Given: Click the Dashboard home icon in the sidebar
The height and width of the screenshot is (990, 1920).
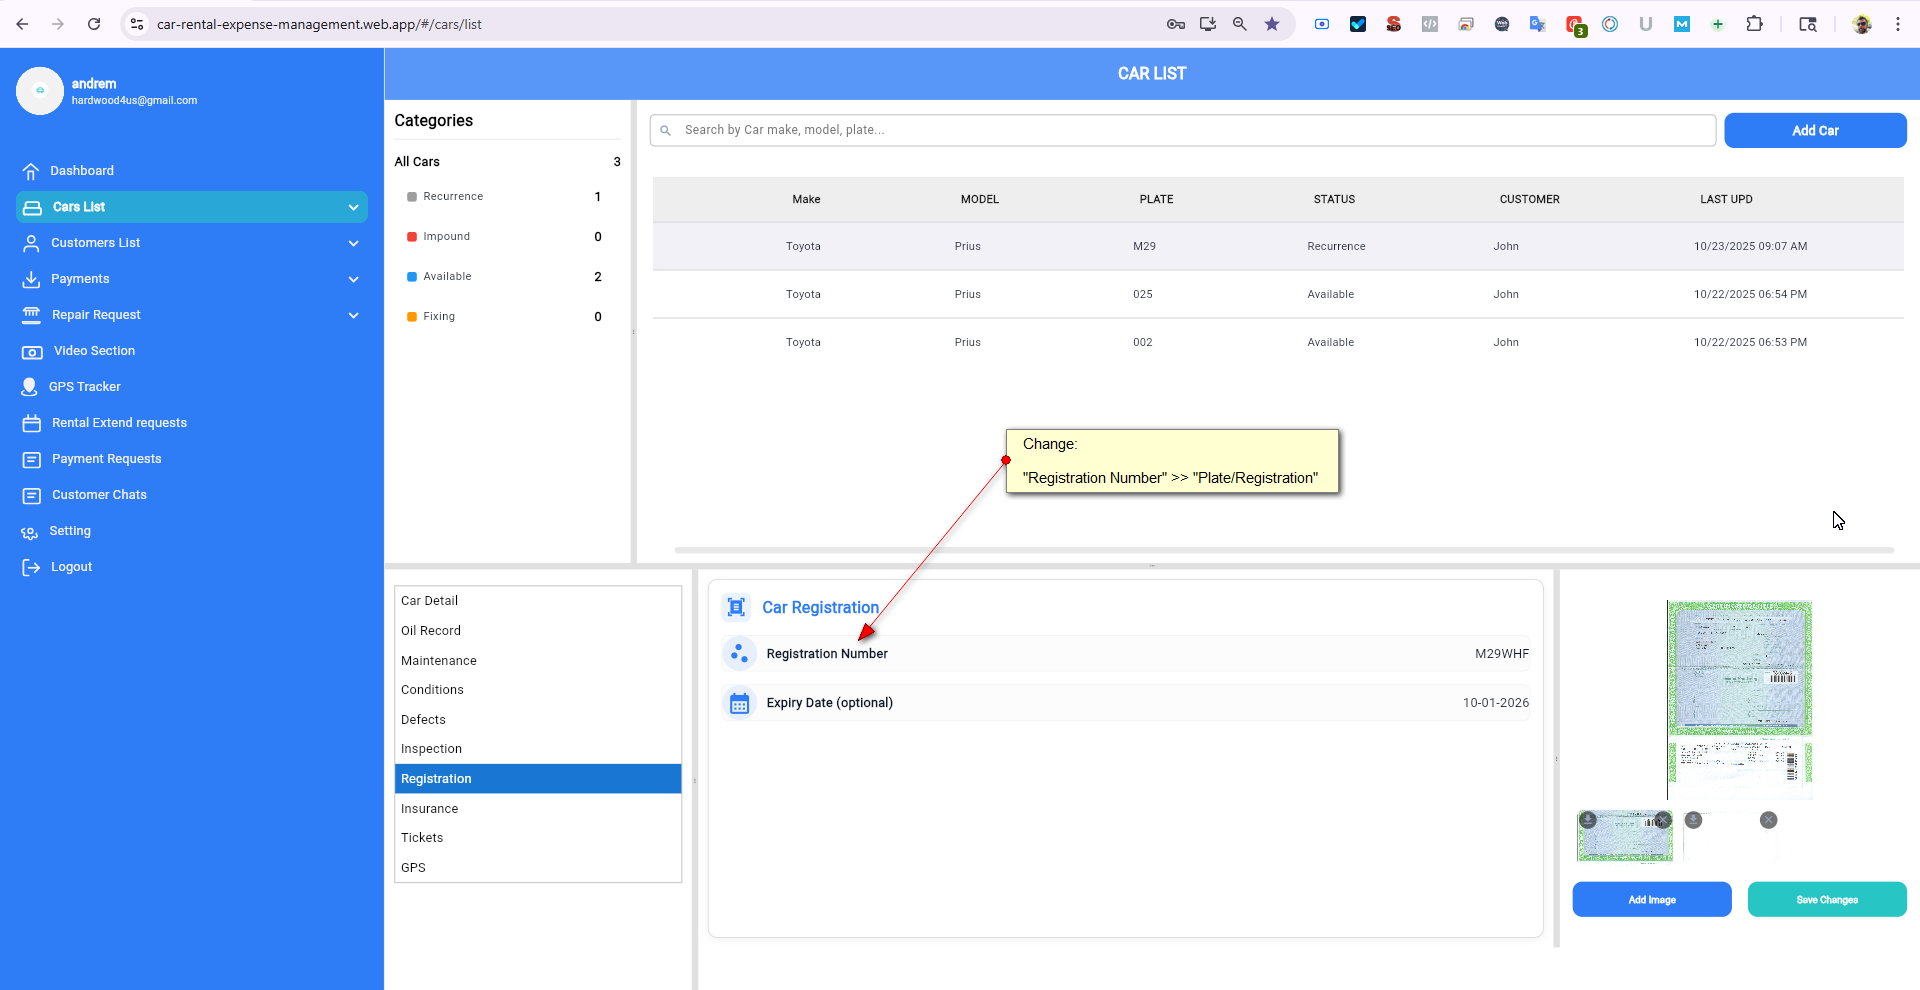Looking at the screenshot, I should click(31, 171).
